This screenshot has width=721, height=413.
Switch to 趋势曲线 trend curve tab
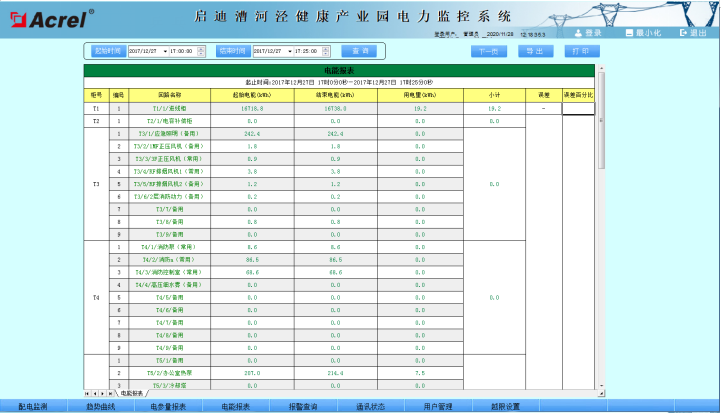(x=101, y=406)
